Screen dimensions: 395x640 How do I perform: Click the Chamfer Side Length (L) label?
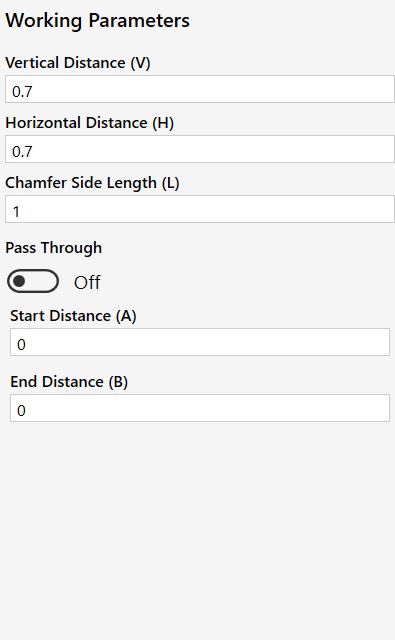[92, 183]
